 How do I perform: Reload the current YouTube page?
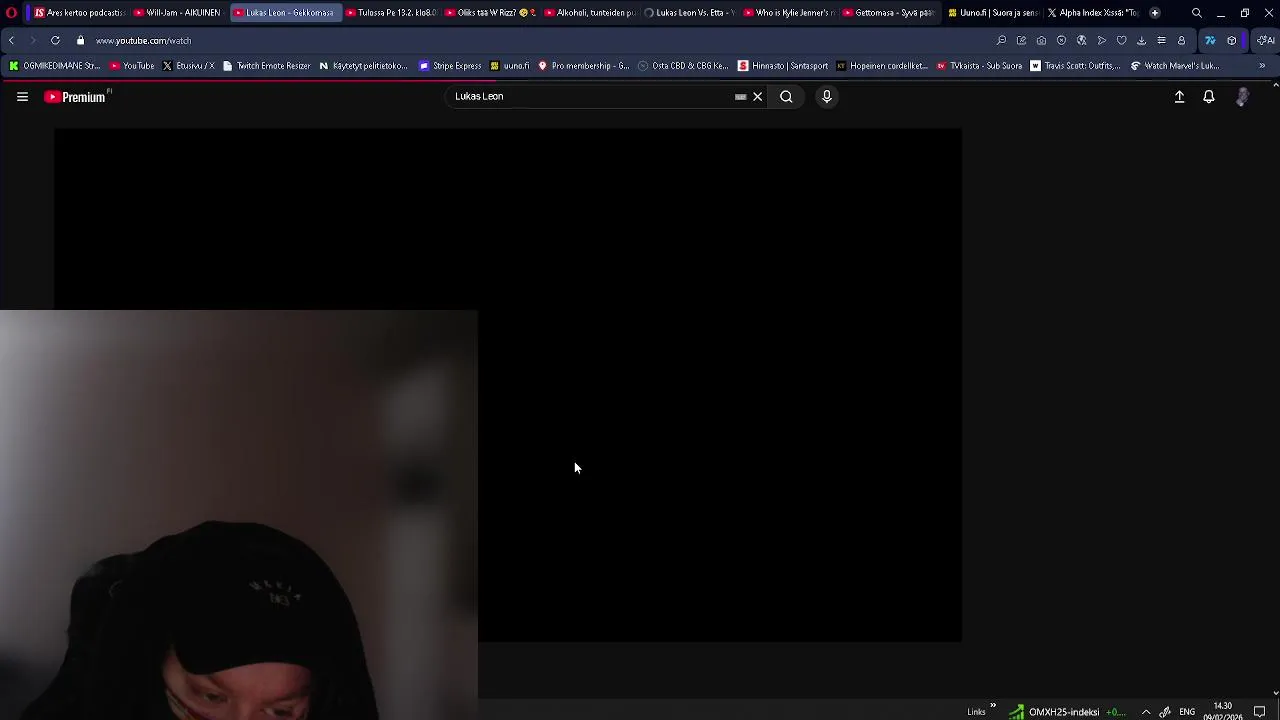[x=55, y=40]
